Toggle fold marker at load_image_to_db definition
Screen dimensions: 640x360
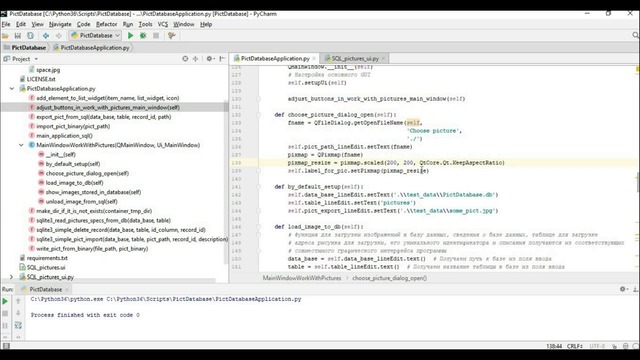point(258,227)
